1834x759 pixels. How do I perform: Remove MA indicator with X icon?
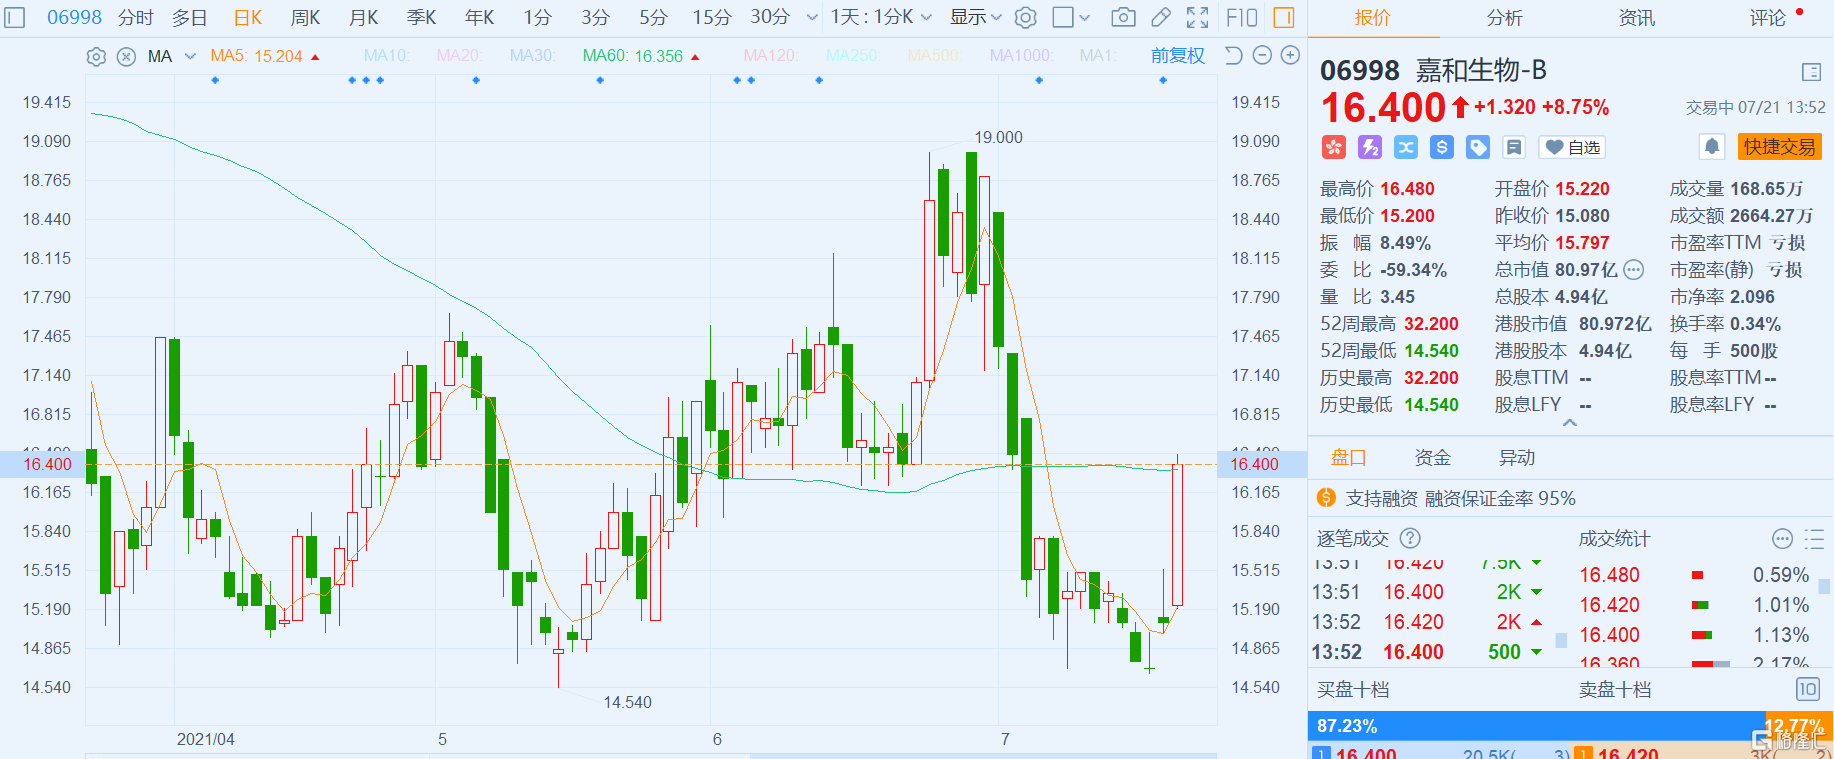pyautogui.click(x=126, y=57)
